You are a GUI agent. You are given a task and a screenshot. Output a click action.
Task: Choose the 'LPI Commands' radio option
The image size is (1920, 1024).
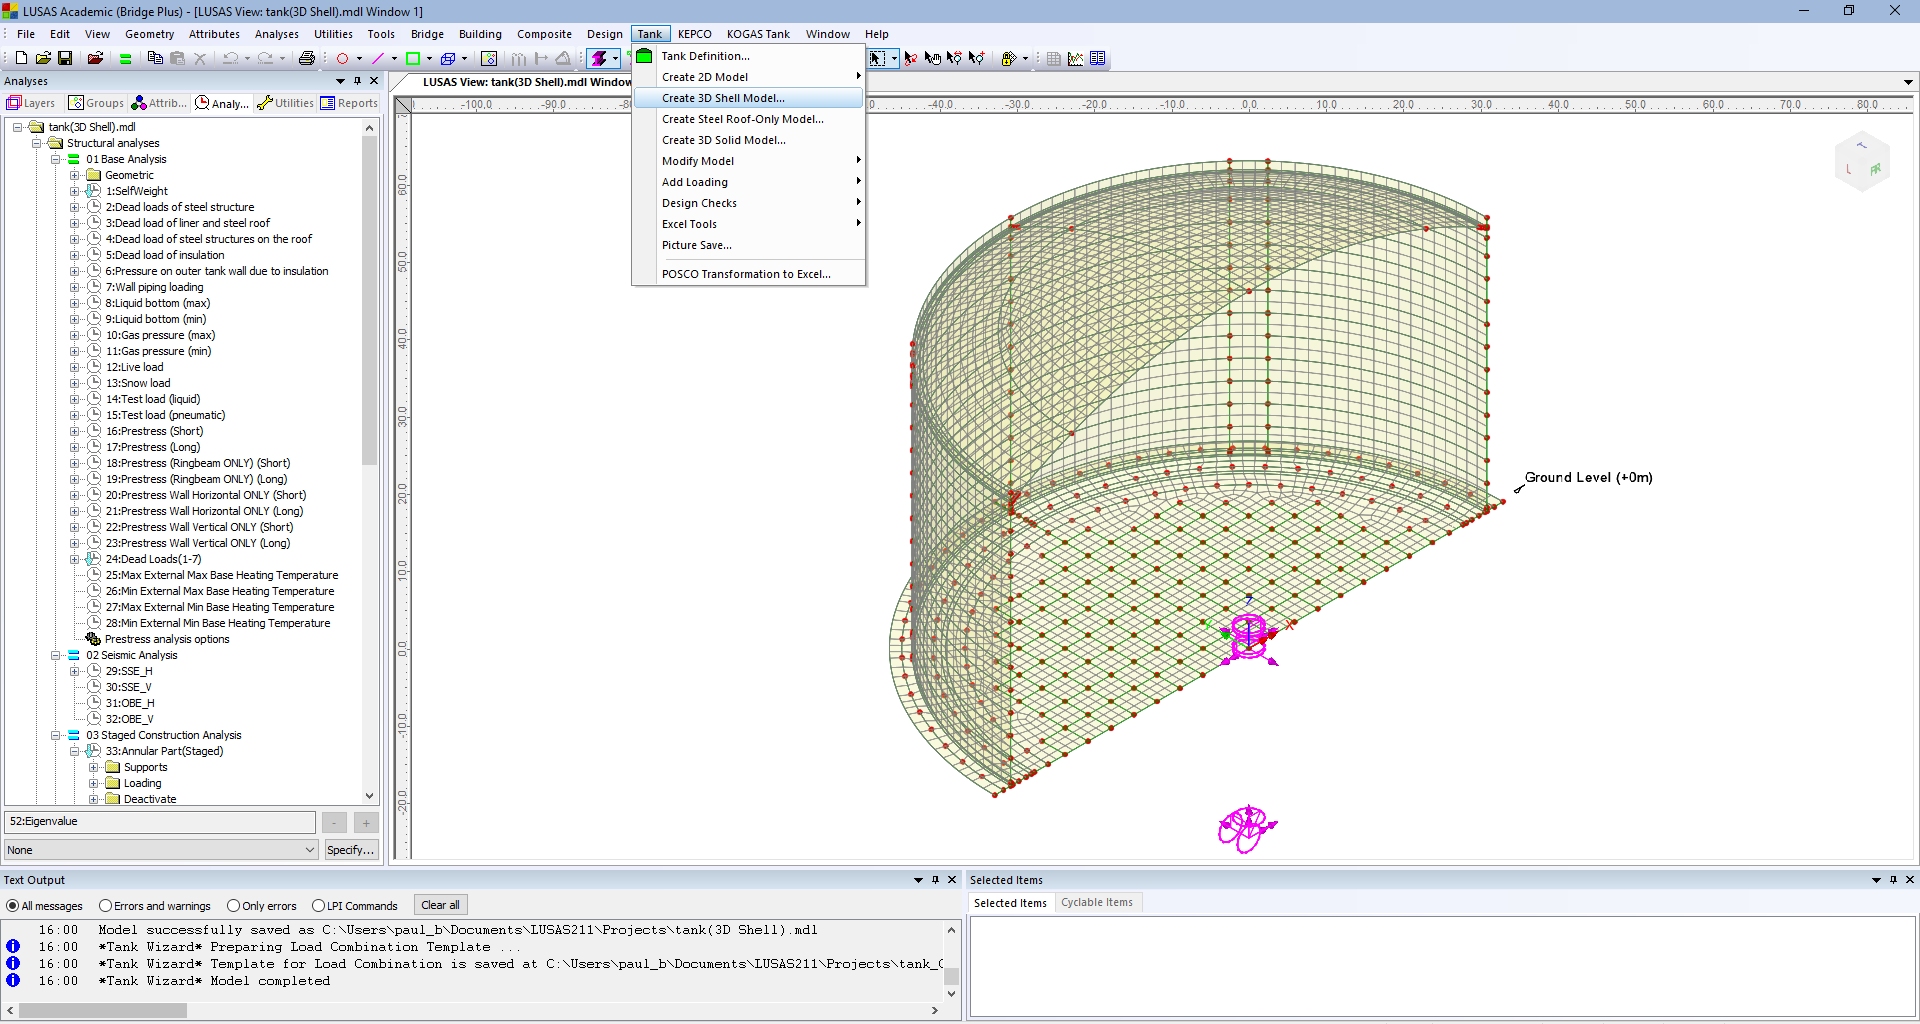click(x=318, y=906)
